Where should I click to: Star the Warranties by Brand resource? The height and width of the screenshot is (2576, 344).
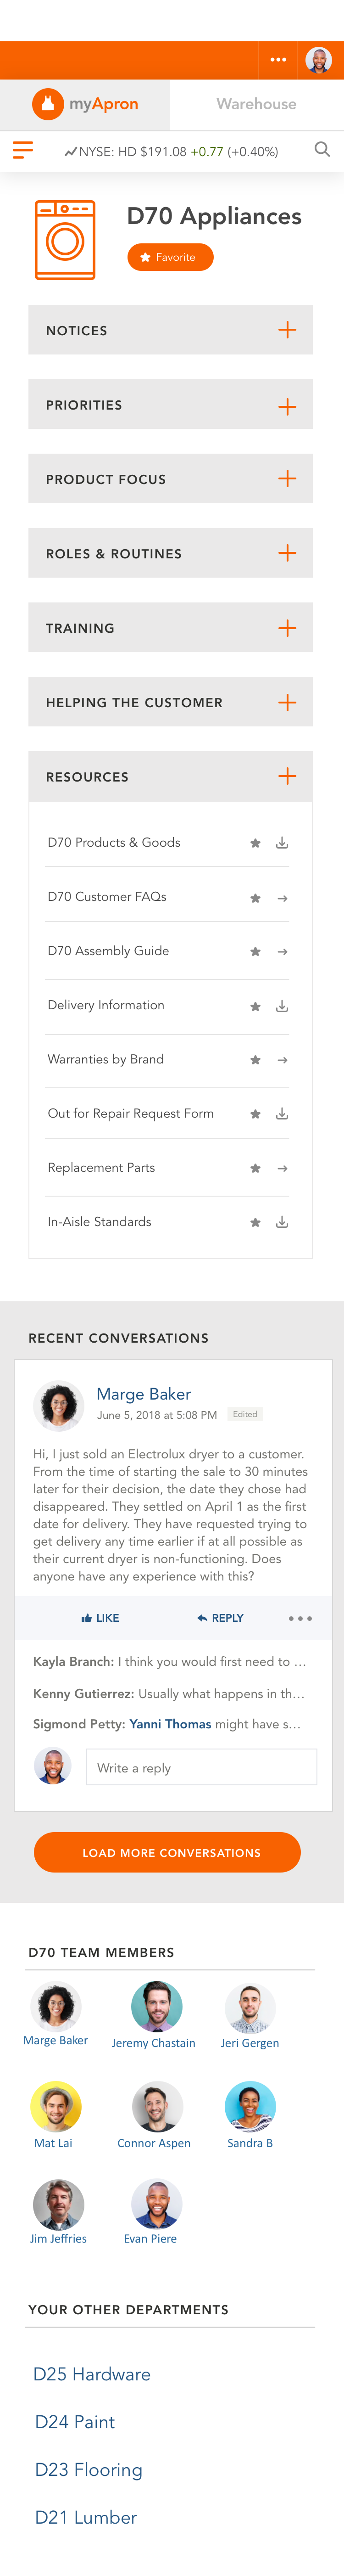255,1060
